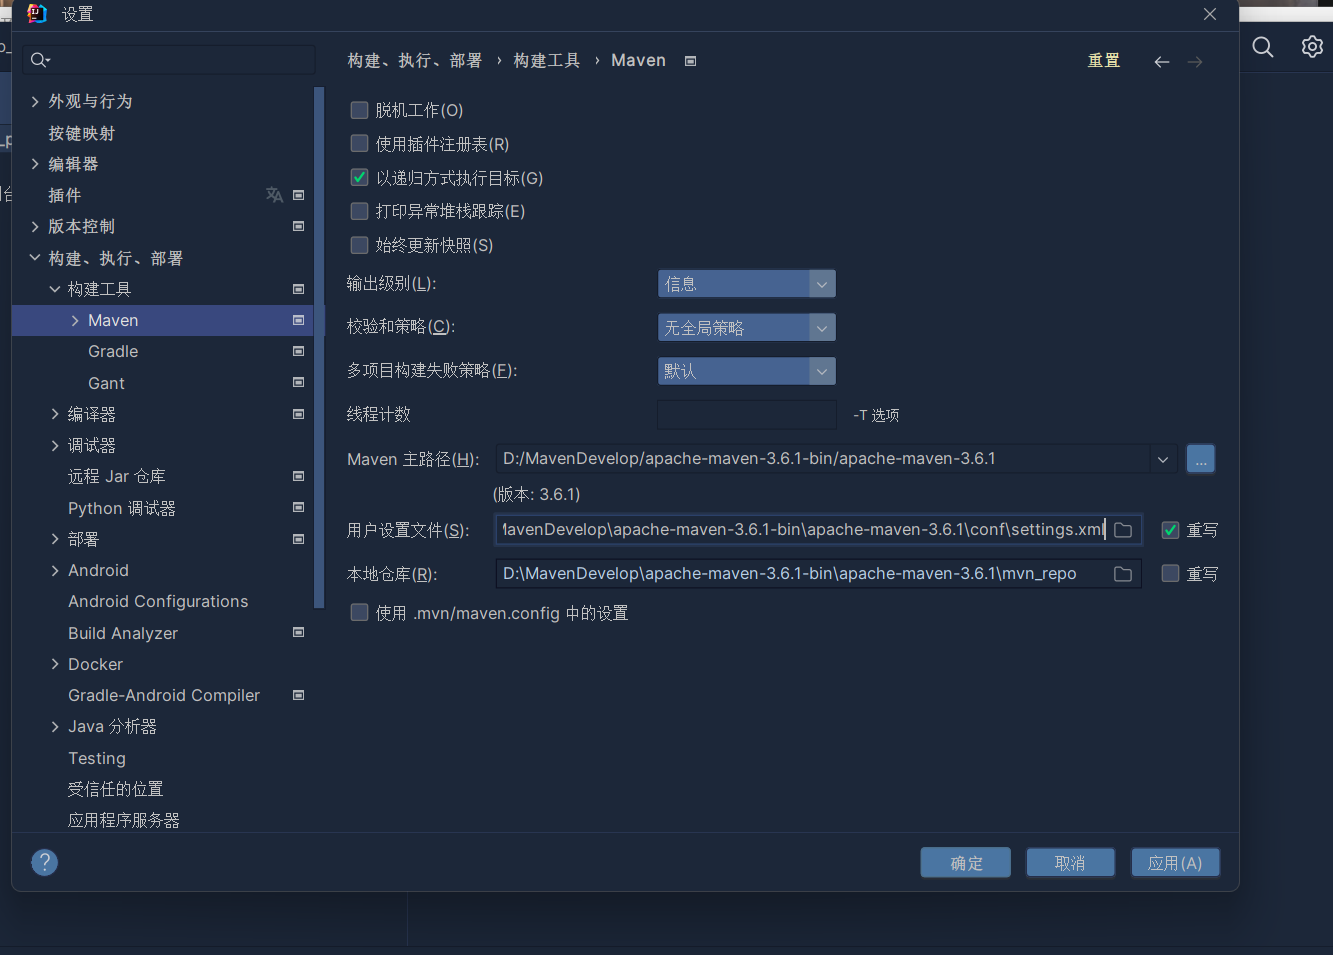Click the 确定 button
The image size is (1333, 955).
966,863
